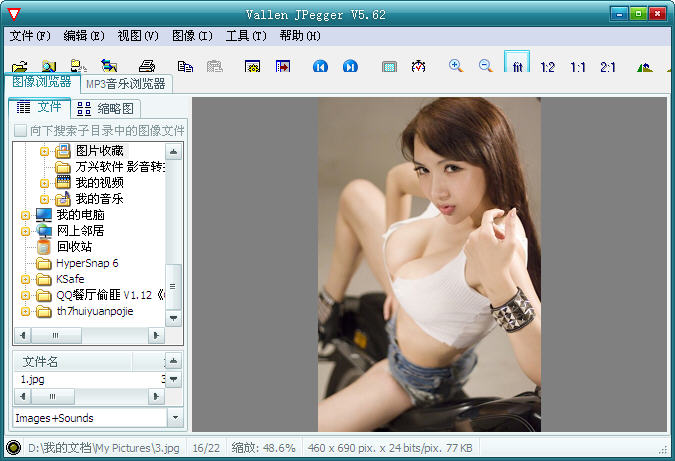Viewport: 675px width, 461px height.
Task: Click the image settings gear window icon
Action: (x=252, y=66)
